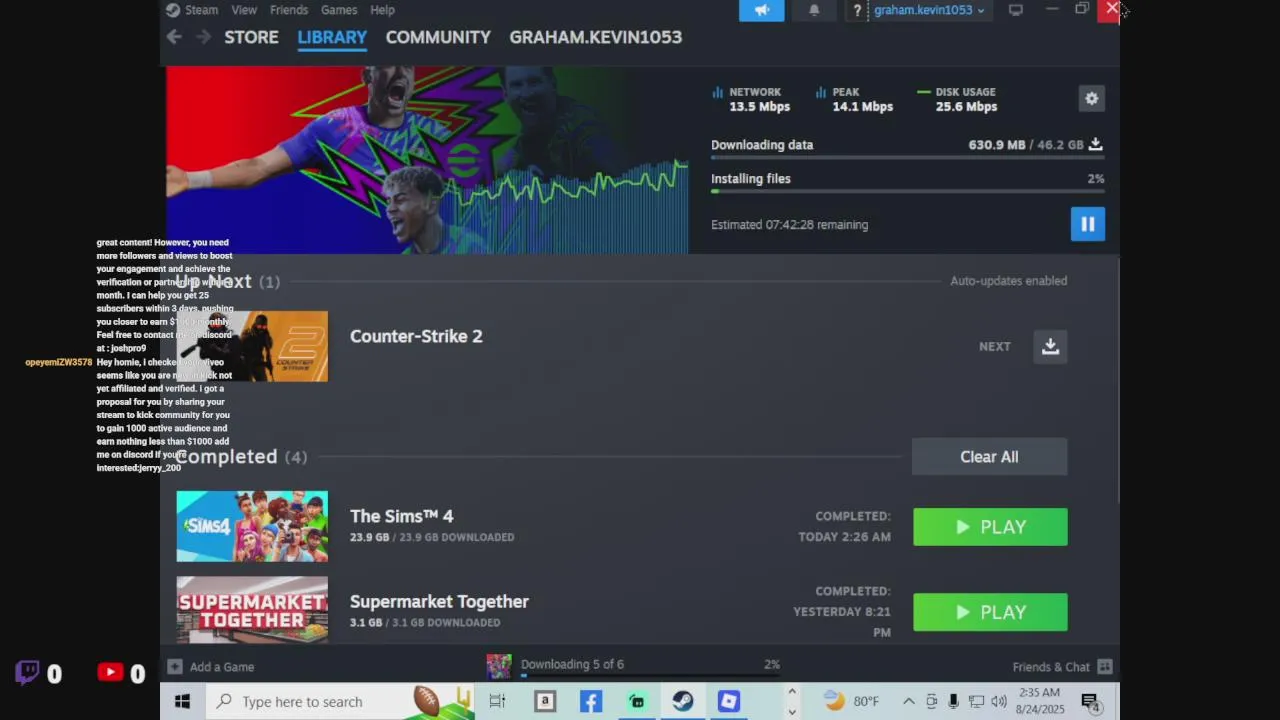Select The Sims™ 4 title
Screen dimensions: 1280x720
[x=401, y=516]
